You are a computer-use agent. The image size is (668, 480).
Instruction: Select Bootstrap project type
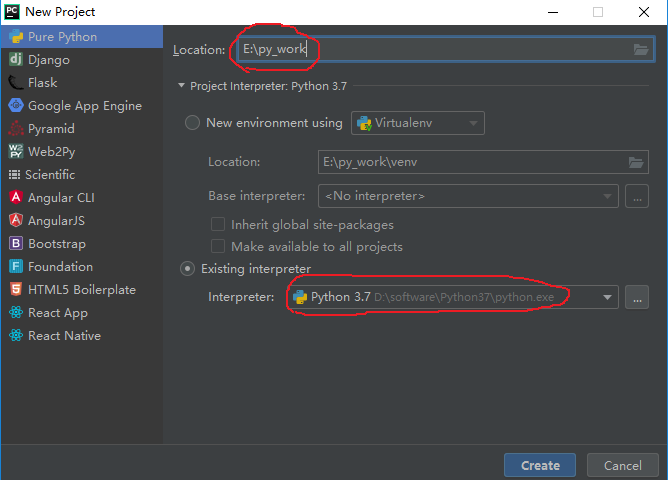[x=82, y=244]
